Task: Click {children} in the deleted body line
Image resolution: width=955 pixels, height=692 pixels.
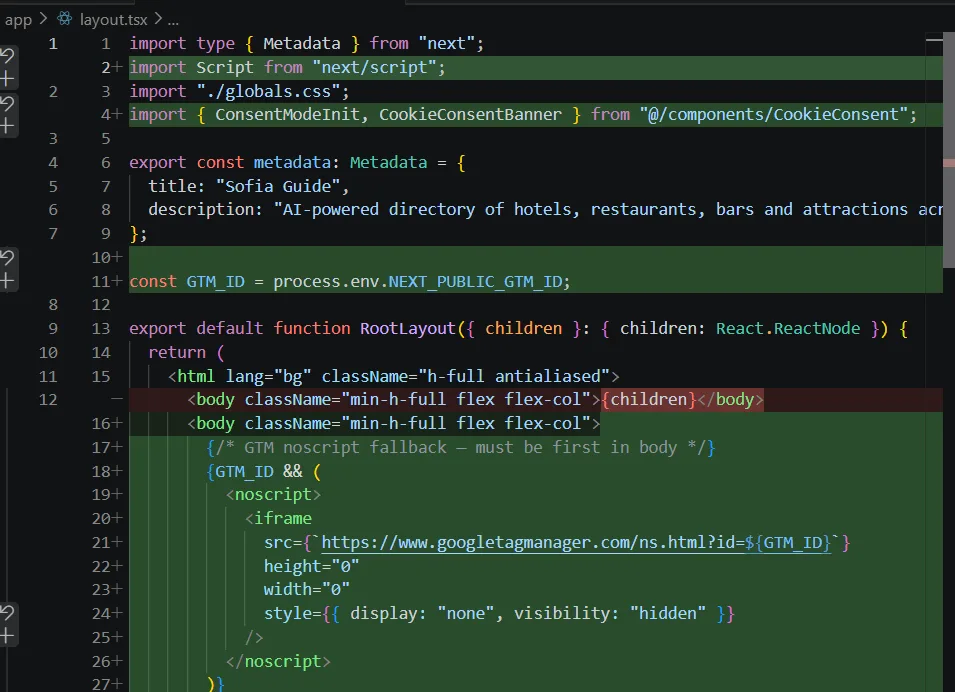Action: pos(649,400)
